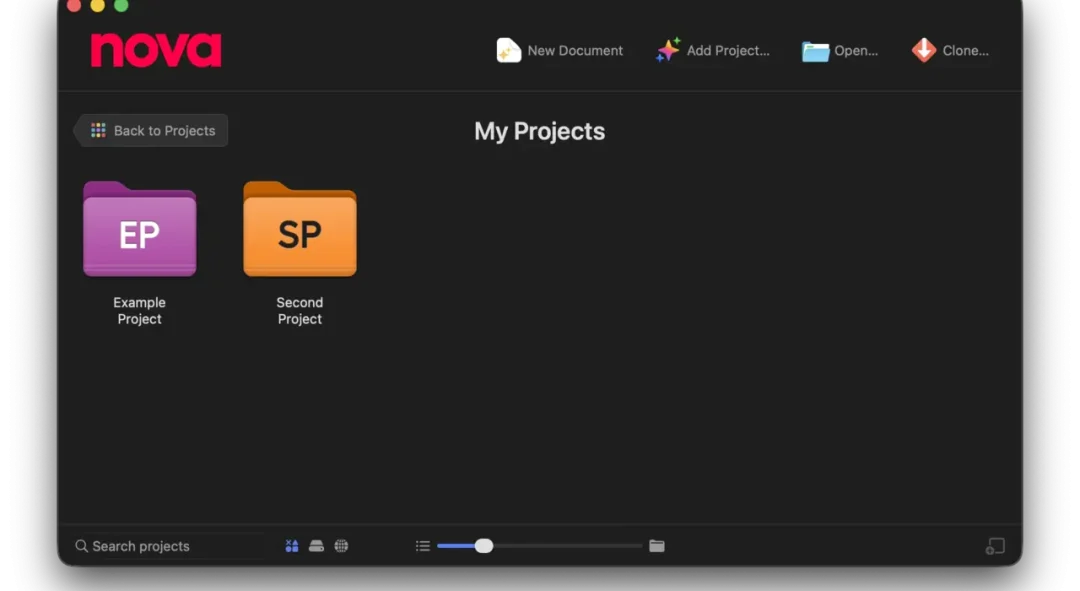Click Add Project... in the toolbar
1080x591 pixels.
pyautogui.click(x=713, y=50)
